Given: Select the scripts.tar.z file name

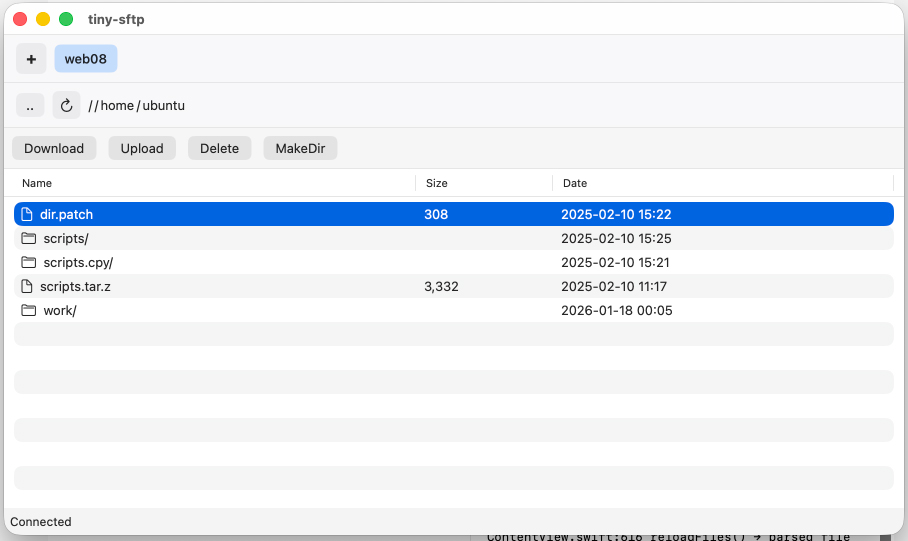Looking at the screenshot, I should tap(75, 286).
